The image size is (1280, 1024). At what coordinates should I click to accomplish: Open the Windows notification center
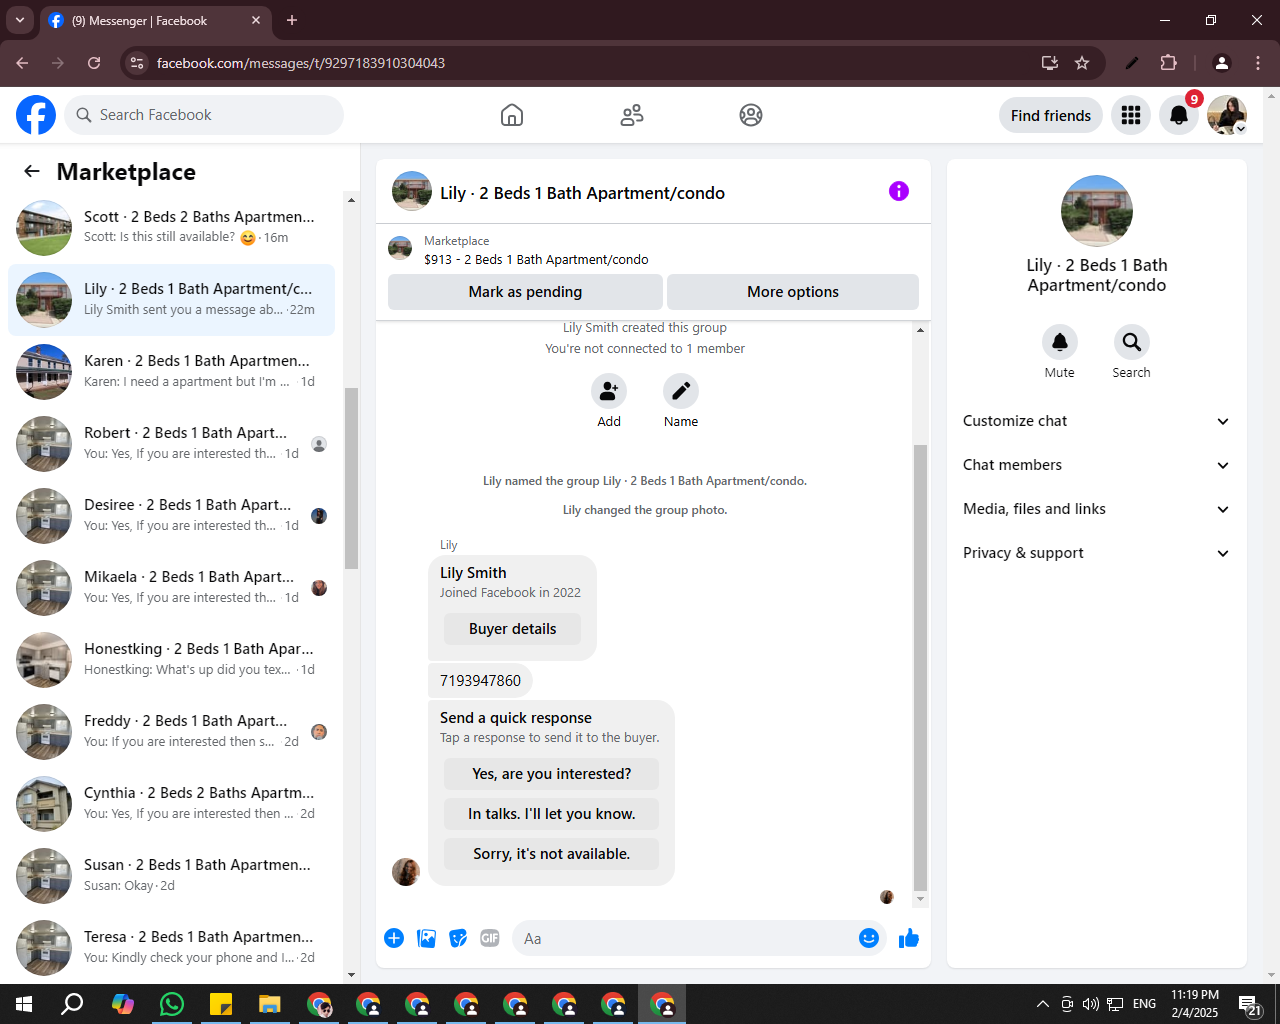tap(1250, 1004)
